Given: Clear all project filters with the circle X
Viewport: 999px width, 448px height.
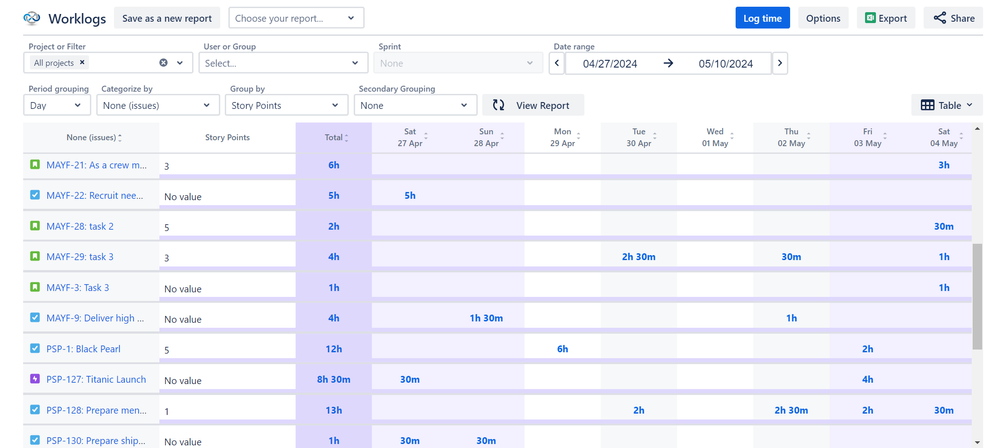Looking at the screenshot, I should click(x=163, y=62).
